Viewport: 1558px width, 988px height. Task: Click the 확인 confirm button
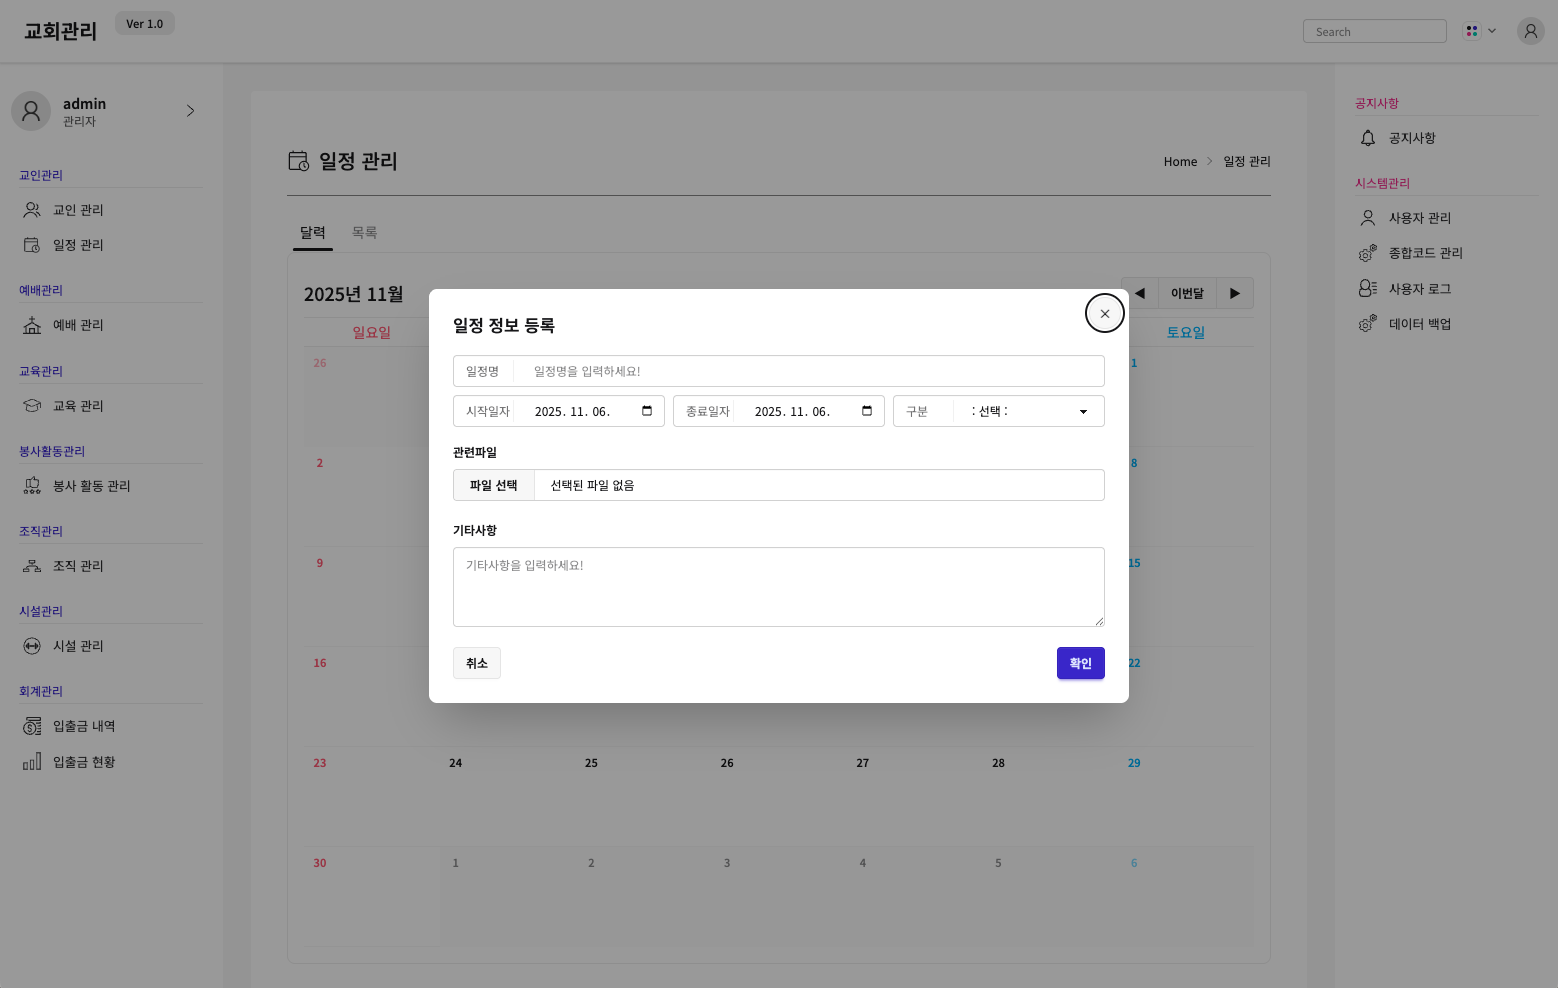(x=1080, y=663)
